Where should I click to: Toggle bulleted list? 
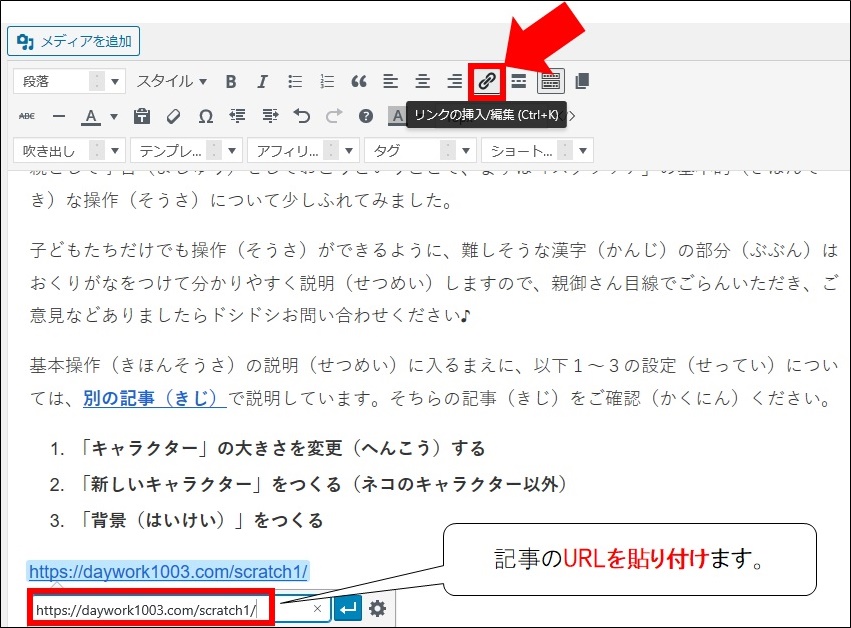(295, 81)
